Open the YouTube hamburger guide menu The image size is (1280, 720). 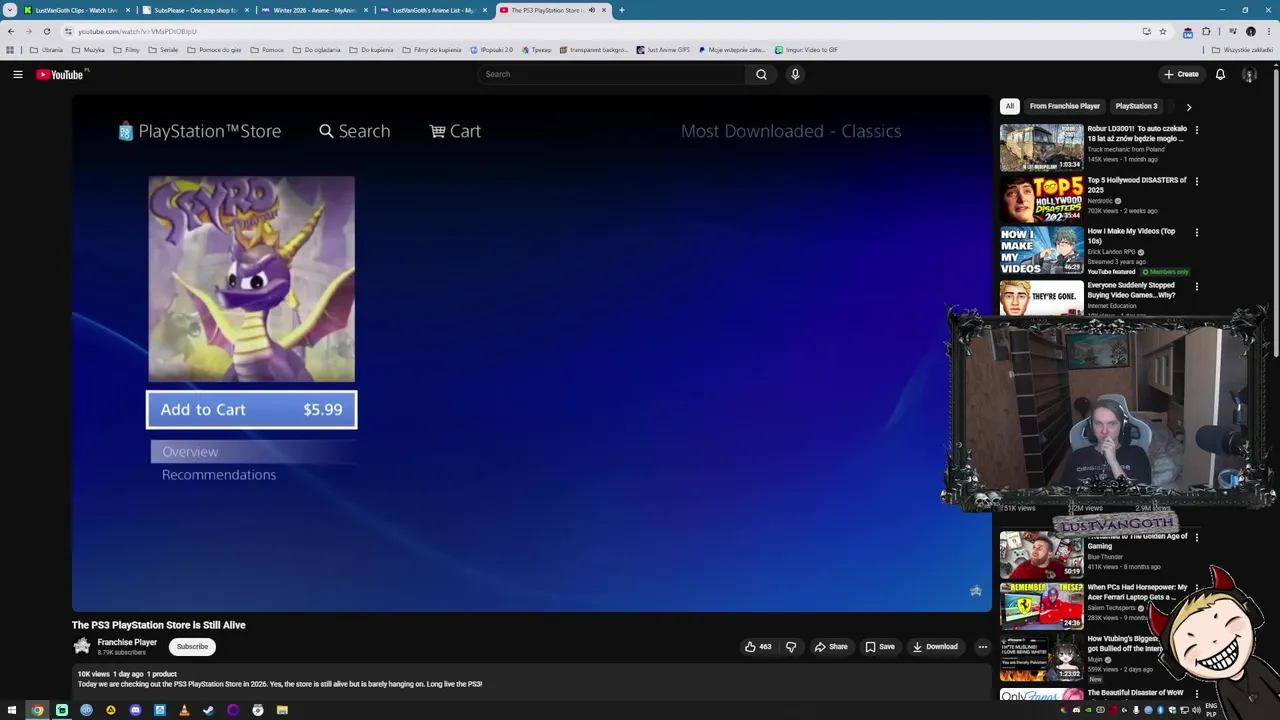click(18, 74)
